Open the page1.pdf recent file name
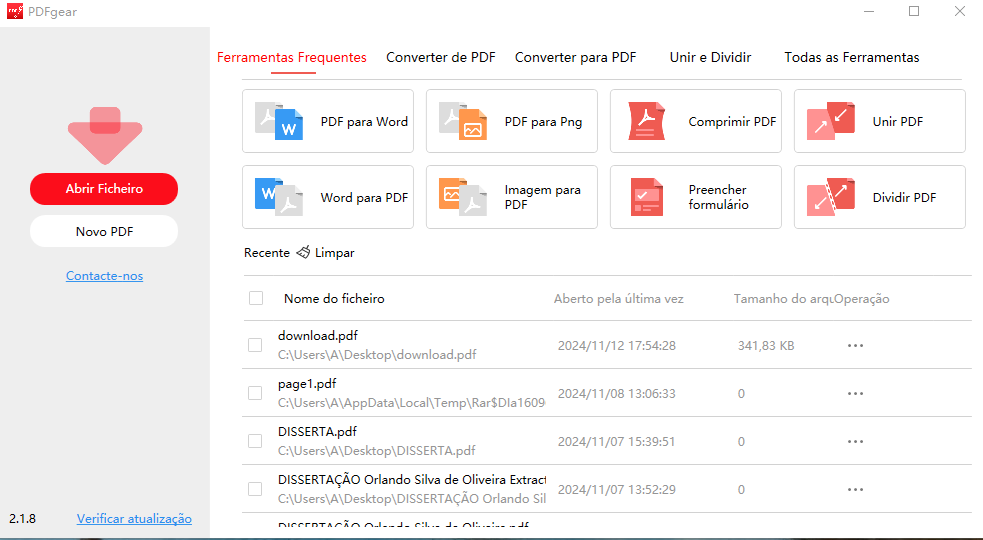Screen dimensions: 983x540 pyautogui.click(x=307, y=383)
